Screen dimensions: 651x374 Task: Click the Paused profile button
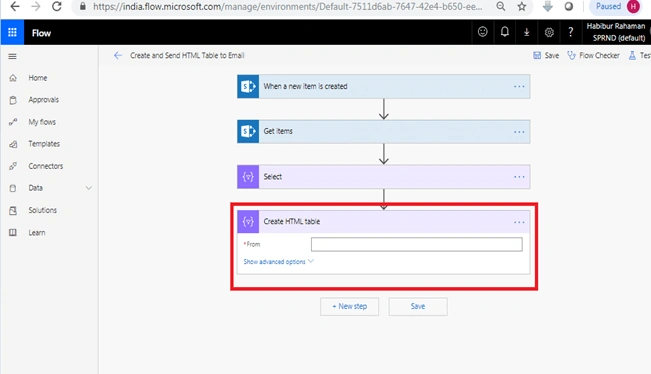click(616, 6)
